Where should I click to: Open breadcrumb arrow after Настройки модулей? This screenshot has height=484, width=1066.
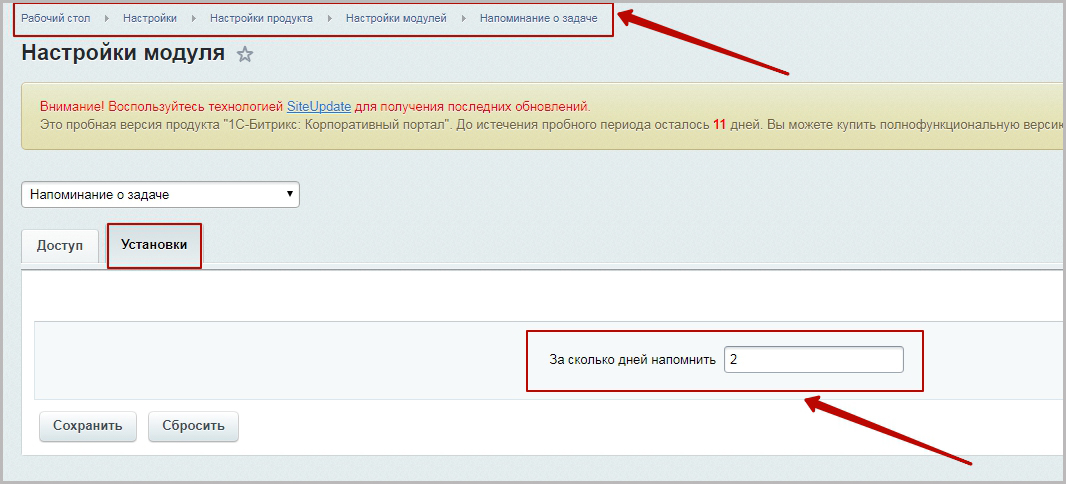464,18
